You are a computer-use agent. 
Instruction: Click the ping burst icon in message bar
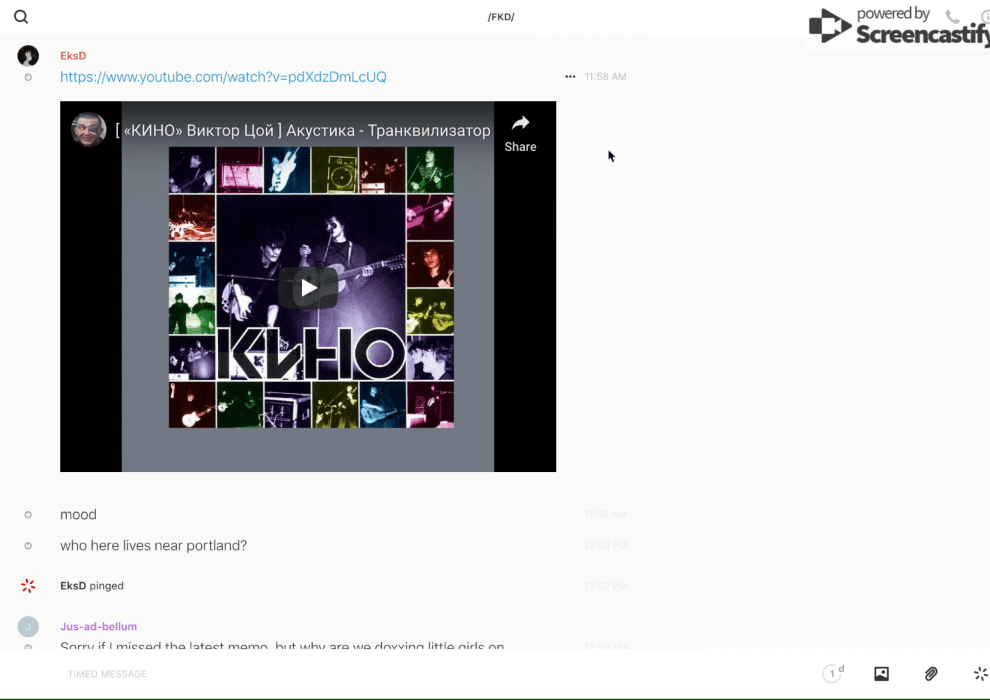pos(980,674)
